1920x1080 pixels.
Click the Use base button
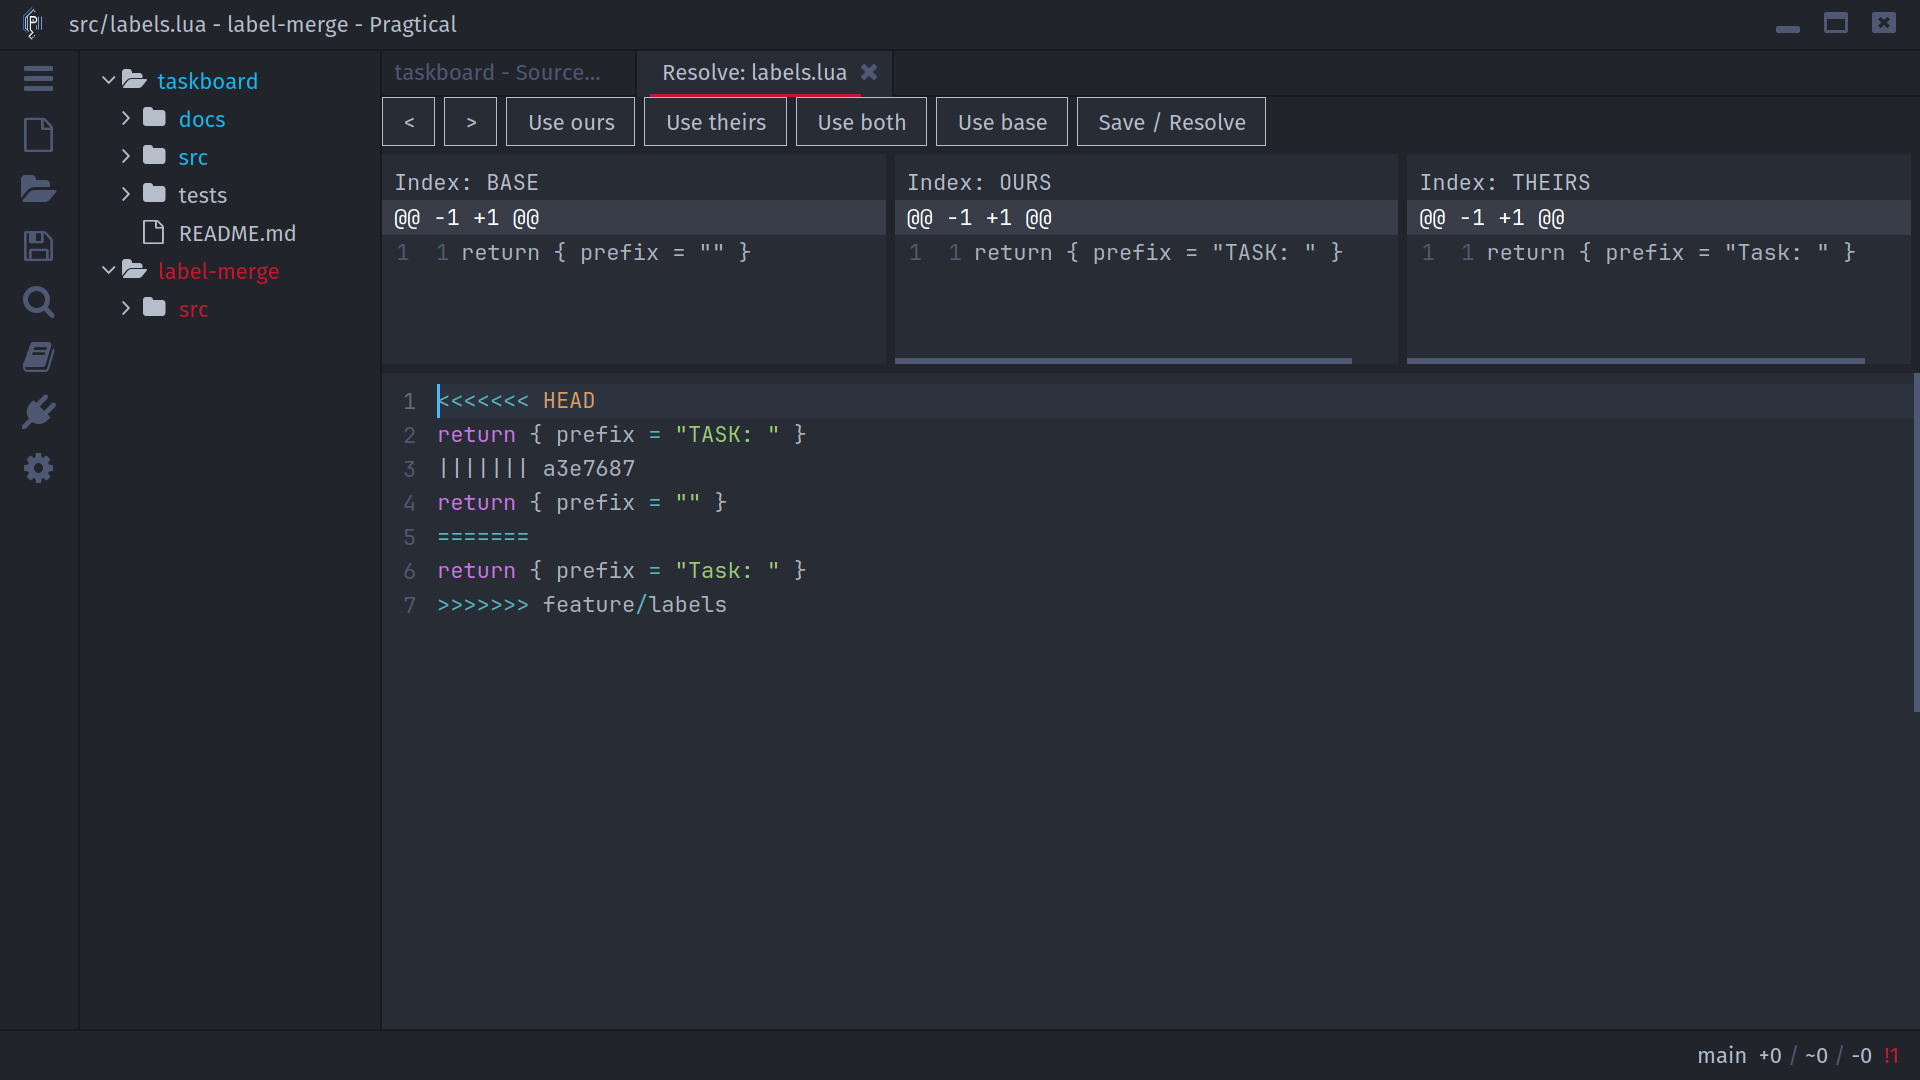click(x=1002, y=122)
